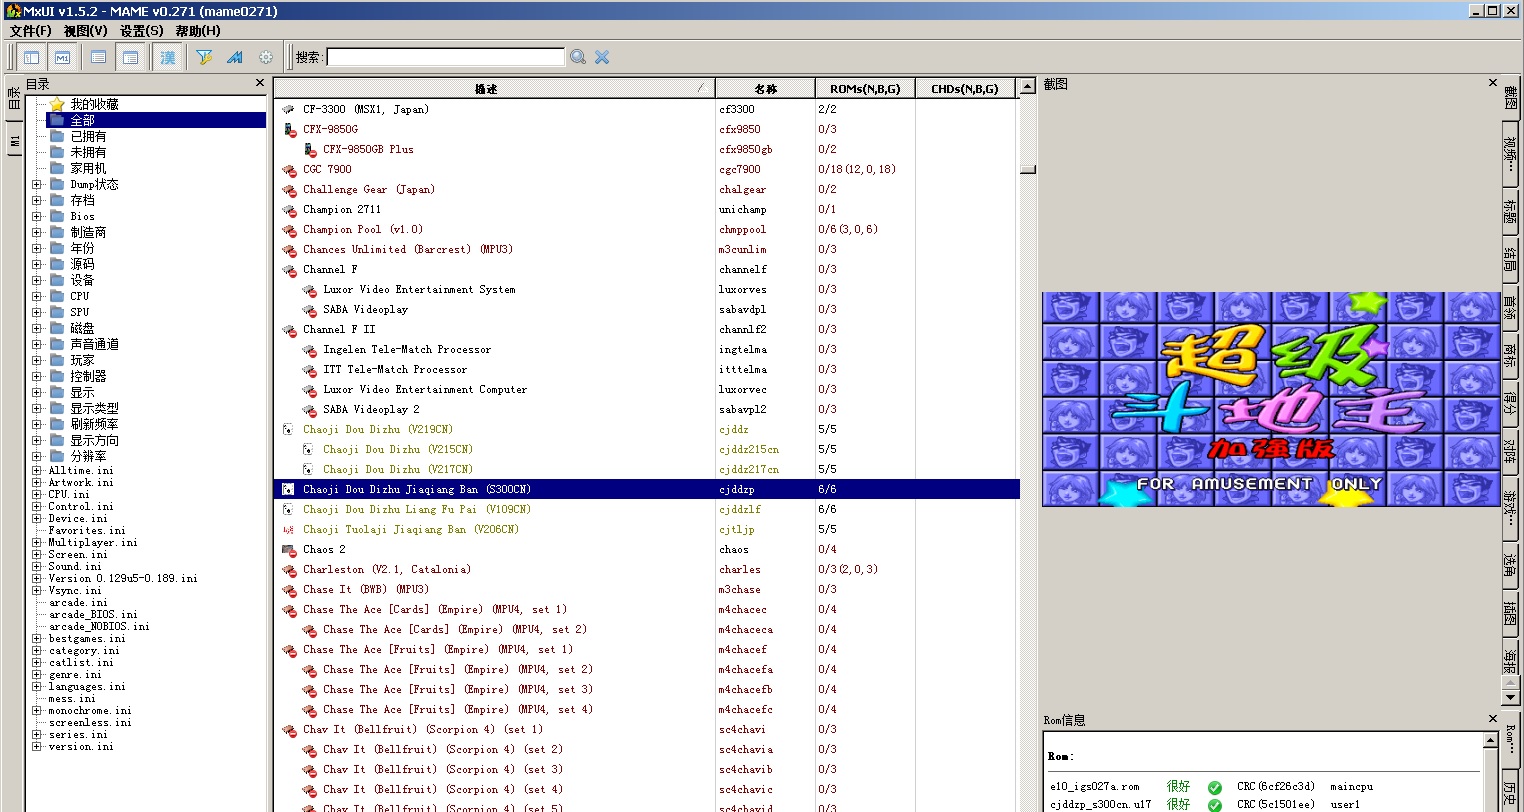Select the 显示类型 folder icon

point(57,408)
